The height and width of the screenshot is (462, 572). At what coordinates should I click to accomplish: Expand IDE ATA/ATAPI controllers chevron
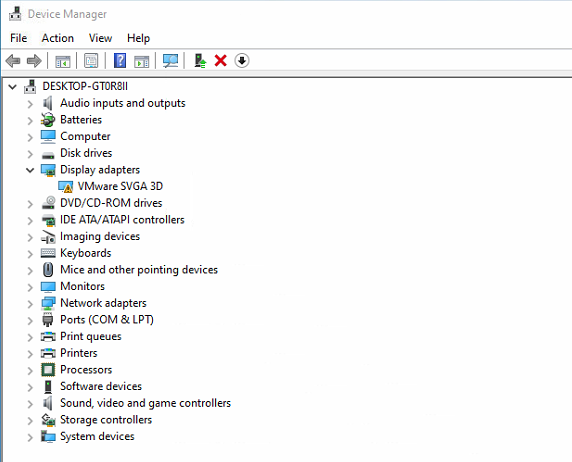[30, 220]
